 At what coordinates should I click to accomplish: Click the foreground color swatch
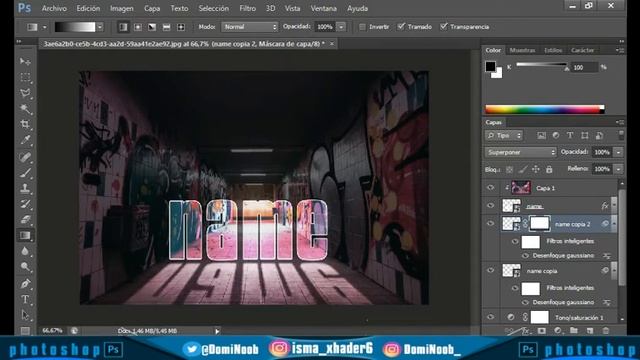click(x=490, y=66)
